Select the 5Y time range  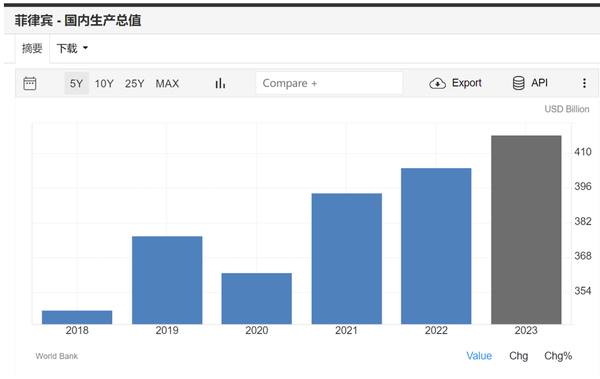[77, 83]
